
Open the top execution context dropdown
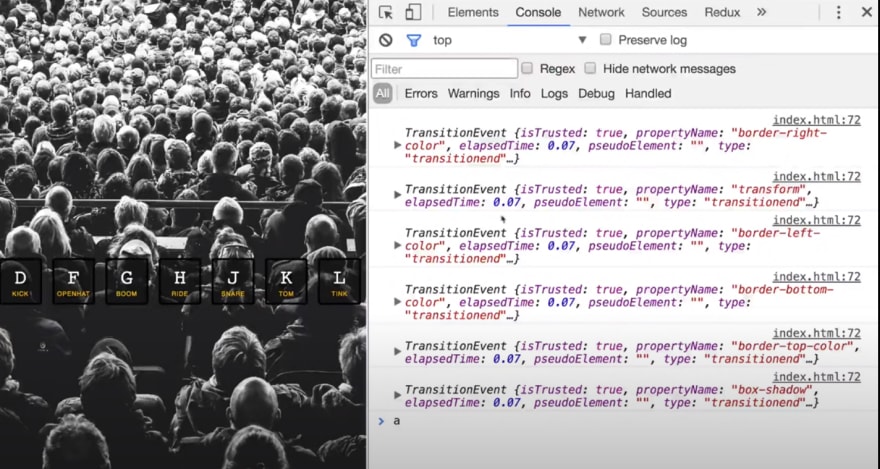(509, 40)
